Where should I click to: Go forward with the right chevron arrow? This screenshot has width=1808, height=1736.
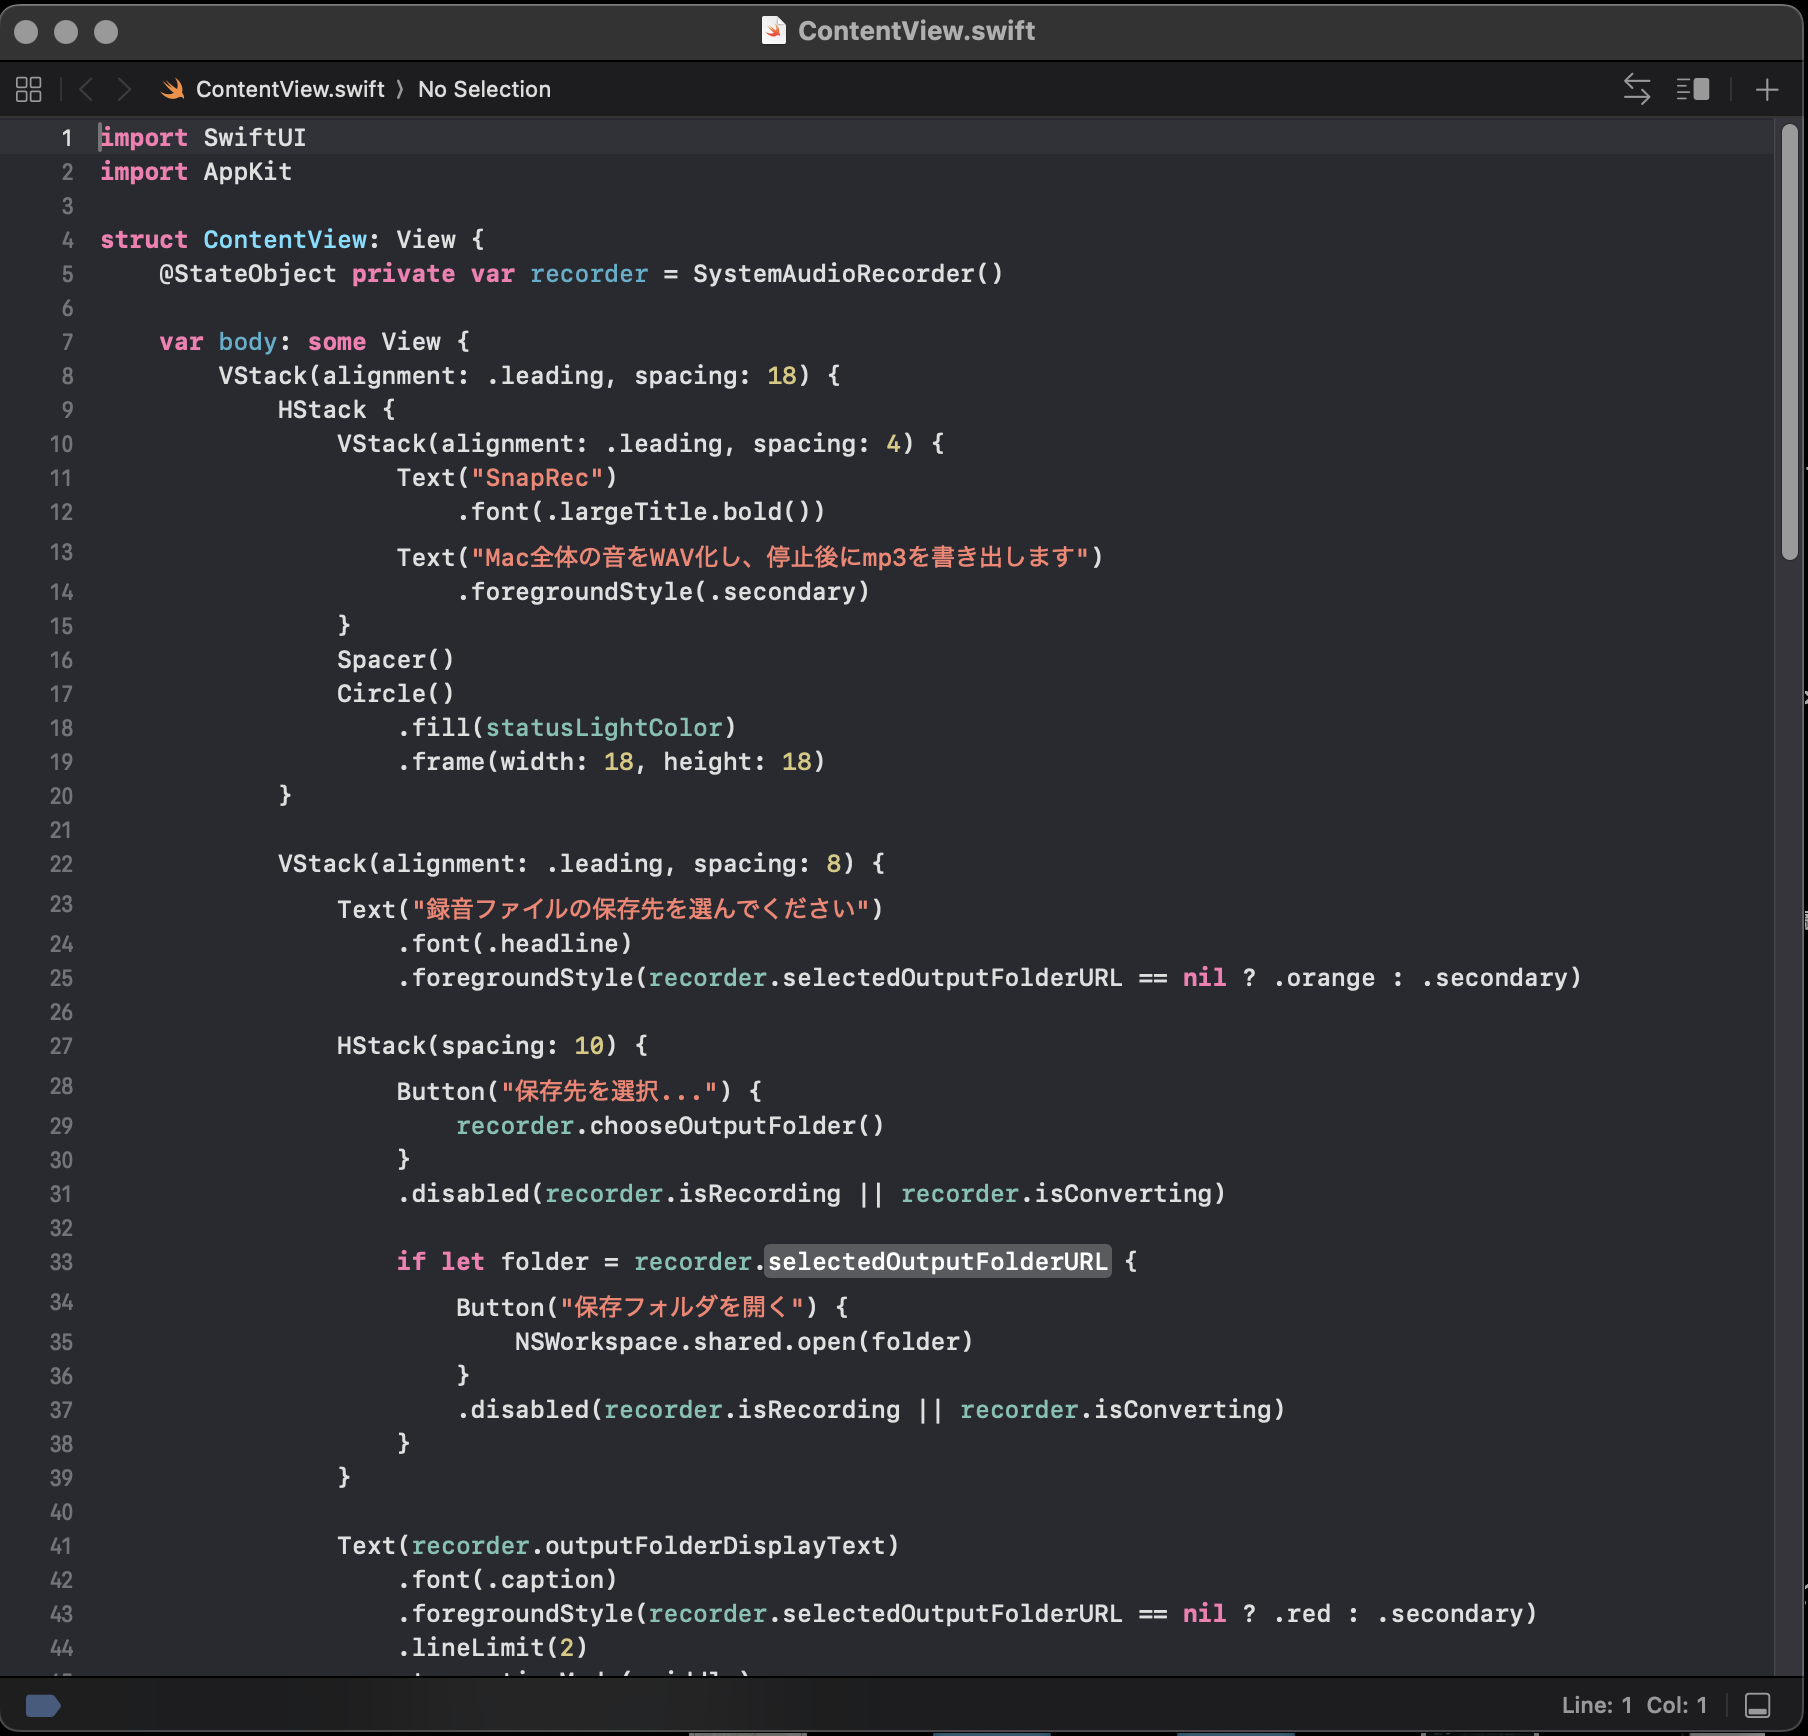click(124, 89)
